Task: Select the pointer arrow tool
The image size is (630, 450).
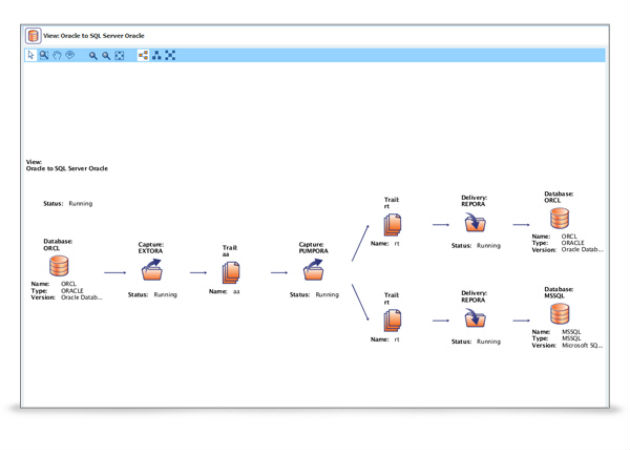Action: pyautogui.click(x=31, y=56)
